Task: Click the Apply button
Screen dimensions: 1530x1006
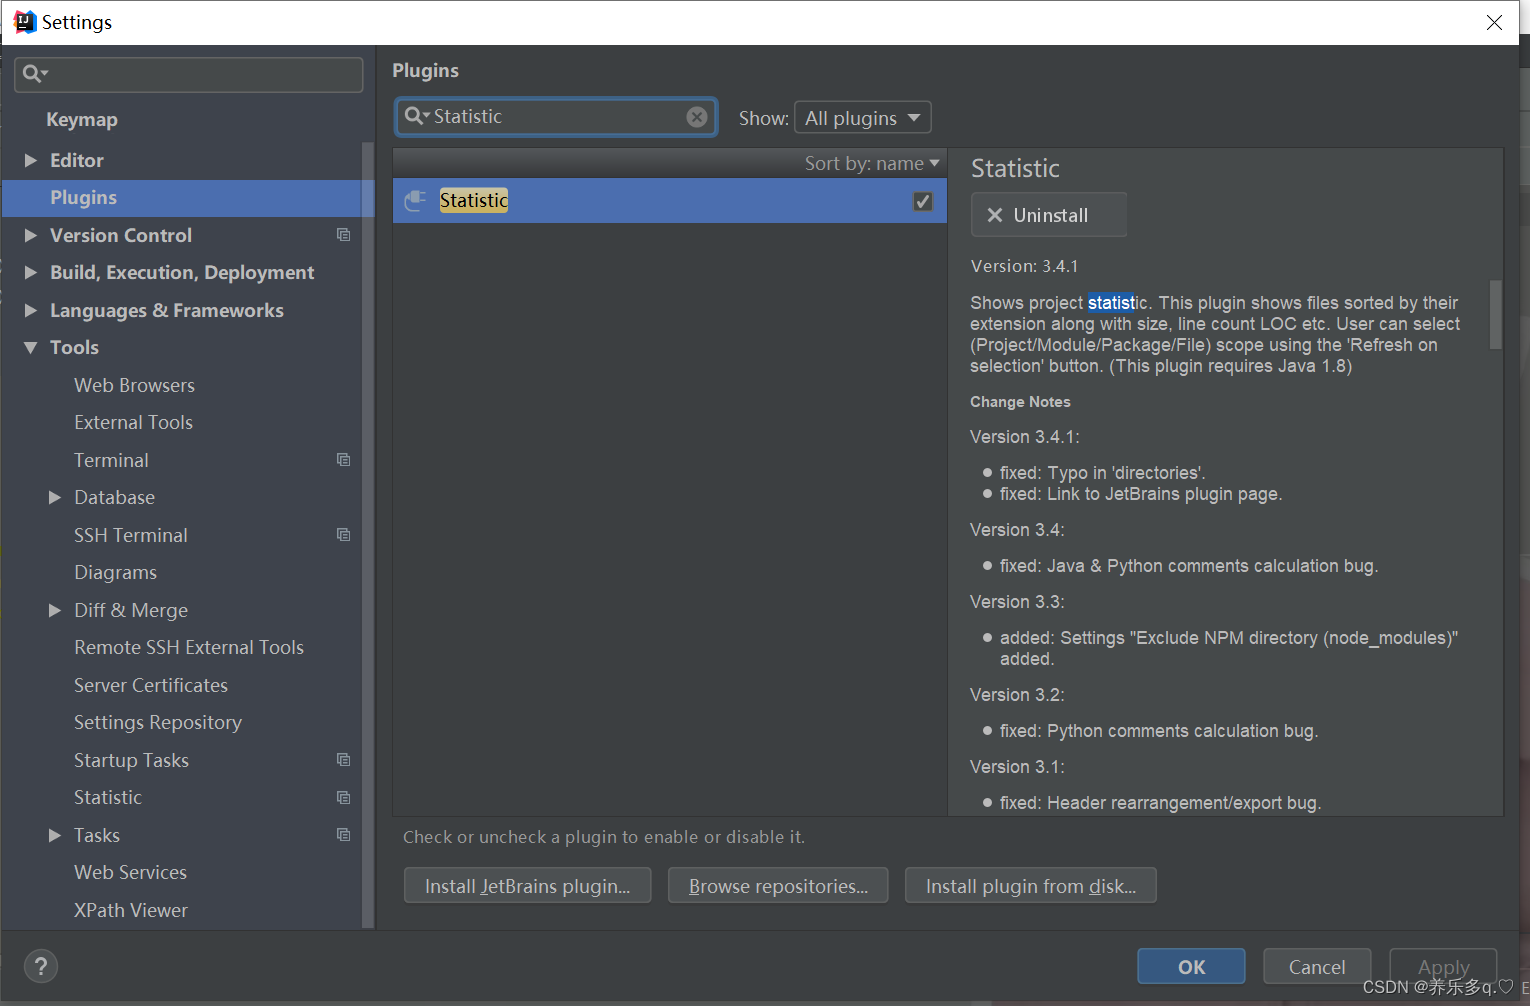Action: [1443, 967]
